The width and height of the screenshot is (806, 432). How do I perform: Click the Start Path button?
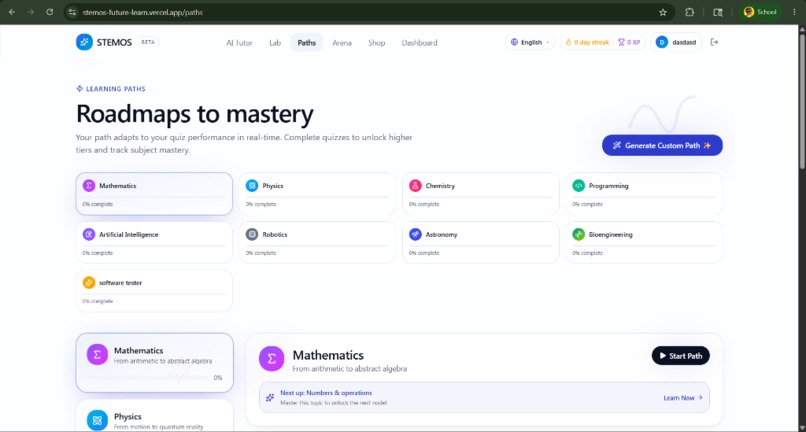681,356
